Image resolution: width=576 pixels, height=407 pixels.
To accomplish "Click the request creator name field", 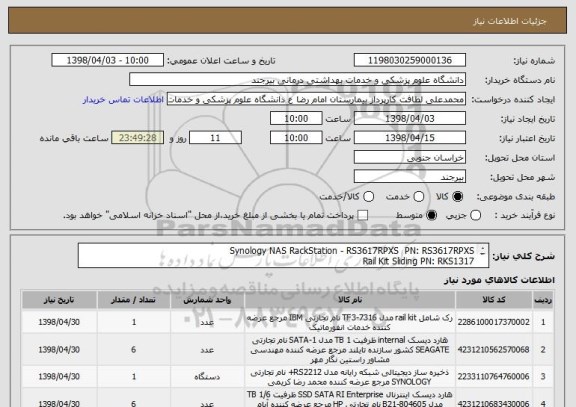I will [x=316, y=99].
